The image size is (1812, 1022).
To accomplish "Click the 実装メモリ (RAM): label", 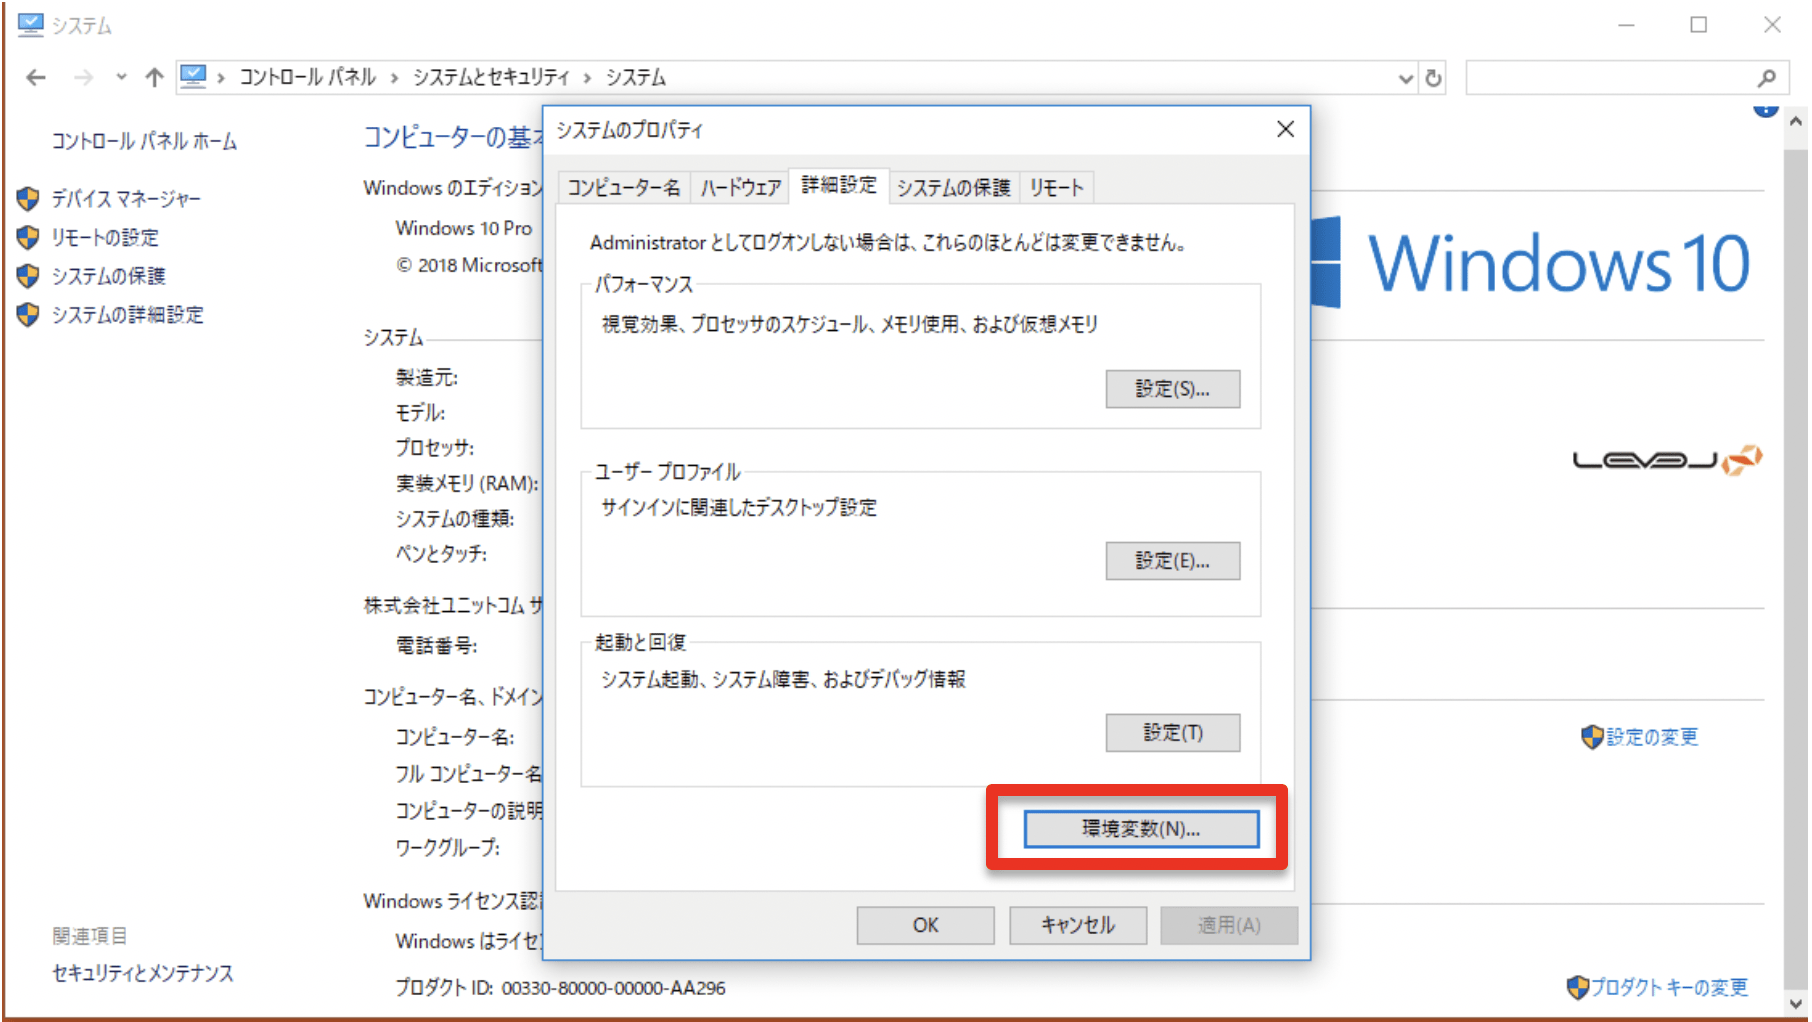I will coord(467,484).
